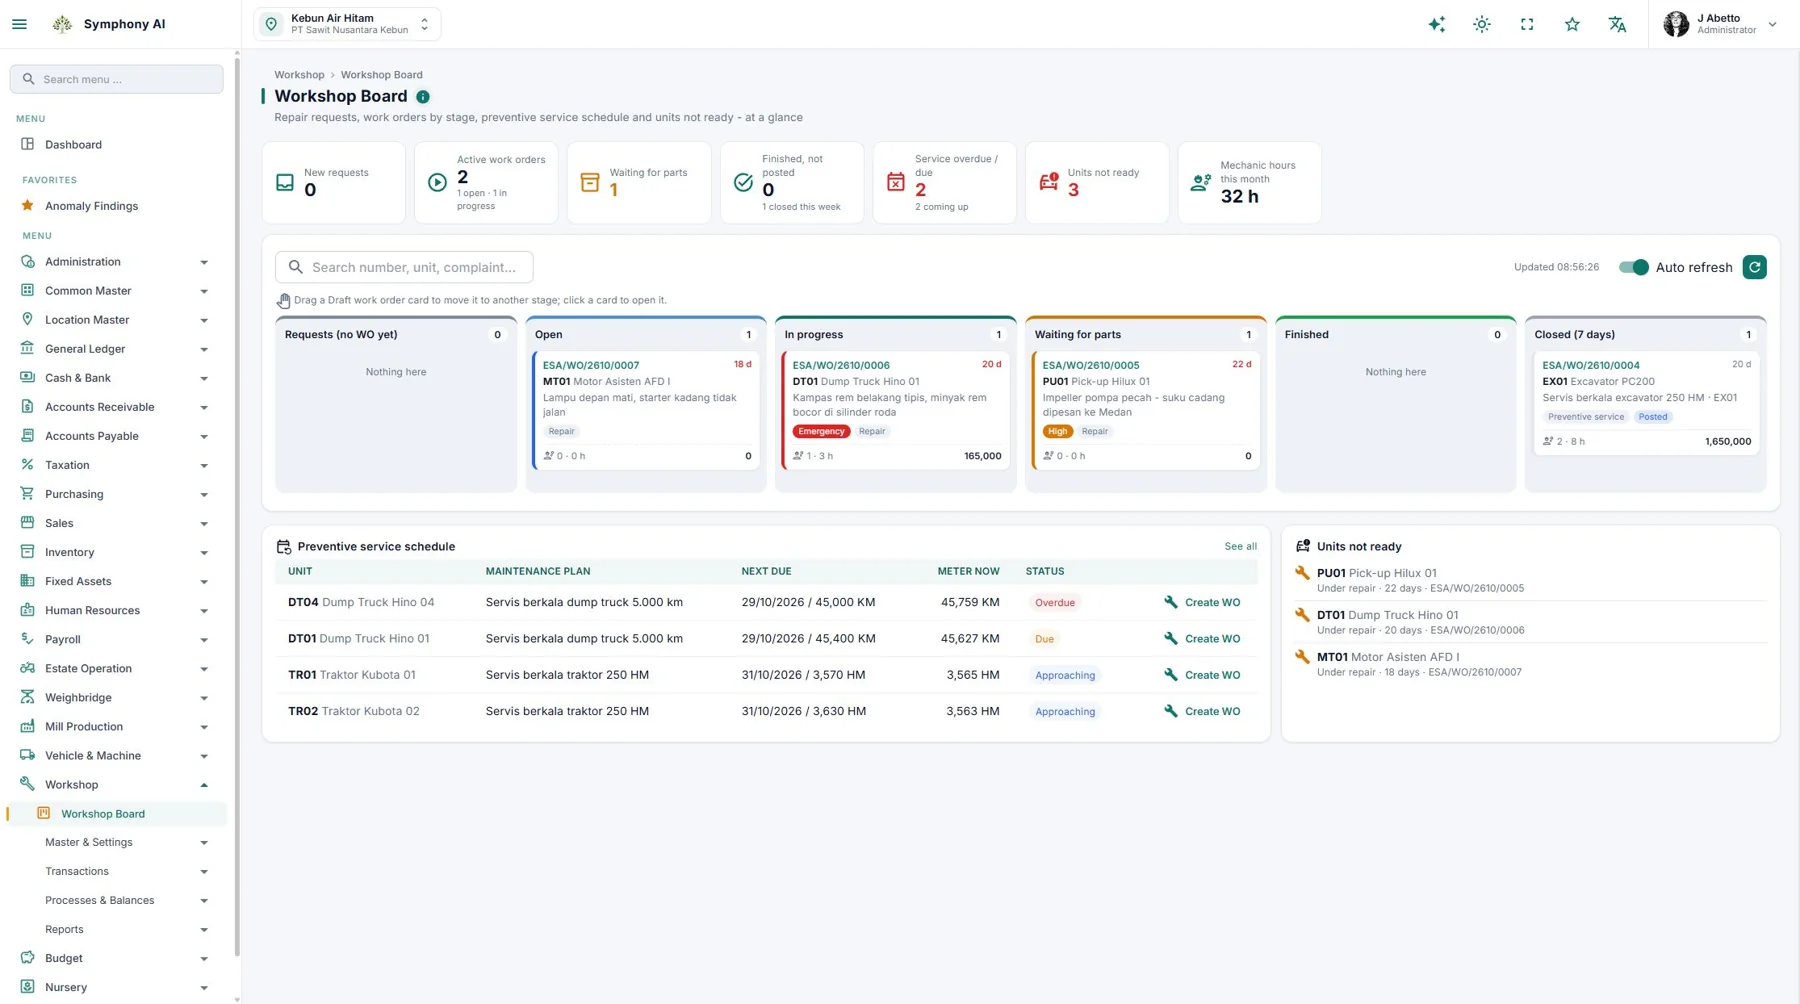This screenshot has width=1800, height=1004.
Task: Expand the General Ledger menu
Action: [x=115, y=349]
